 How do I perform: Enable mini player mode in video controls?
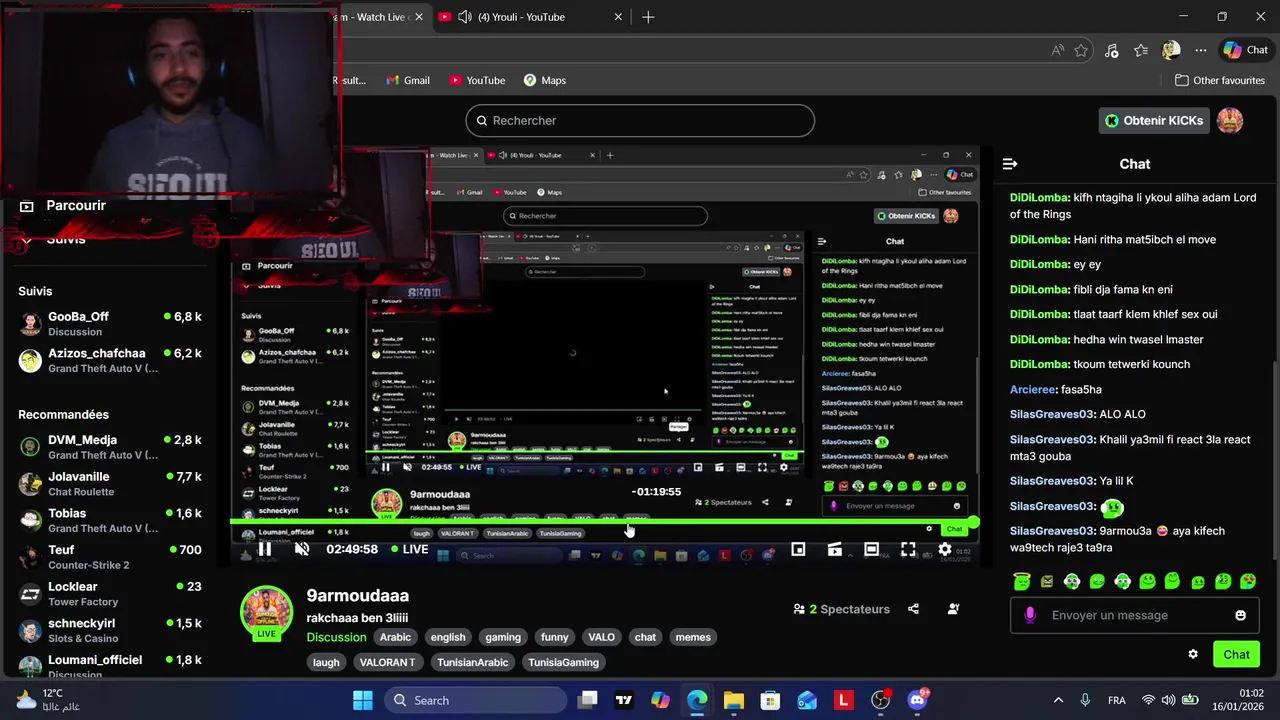coord(798,549)
